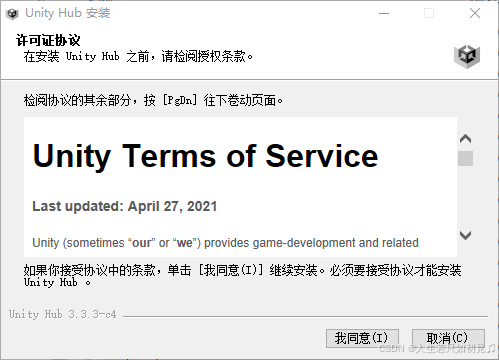Image resolution: width=499 pixels, height=360 pixels.
Task: Click the license text scrollbar thumb
Action: (x=465, y=158)
